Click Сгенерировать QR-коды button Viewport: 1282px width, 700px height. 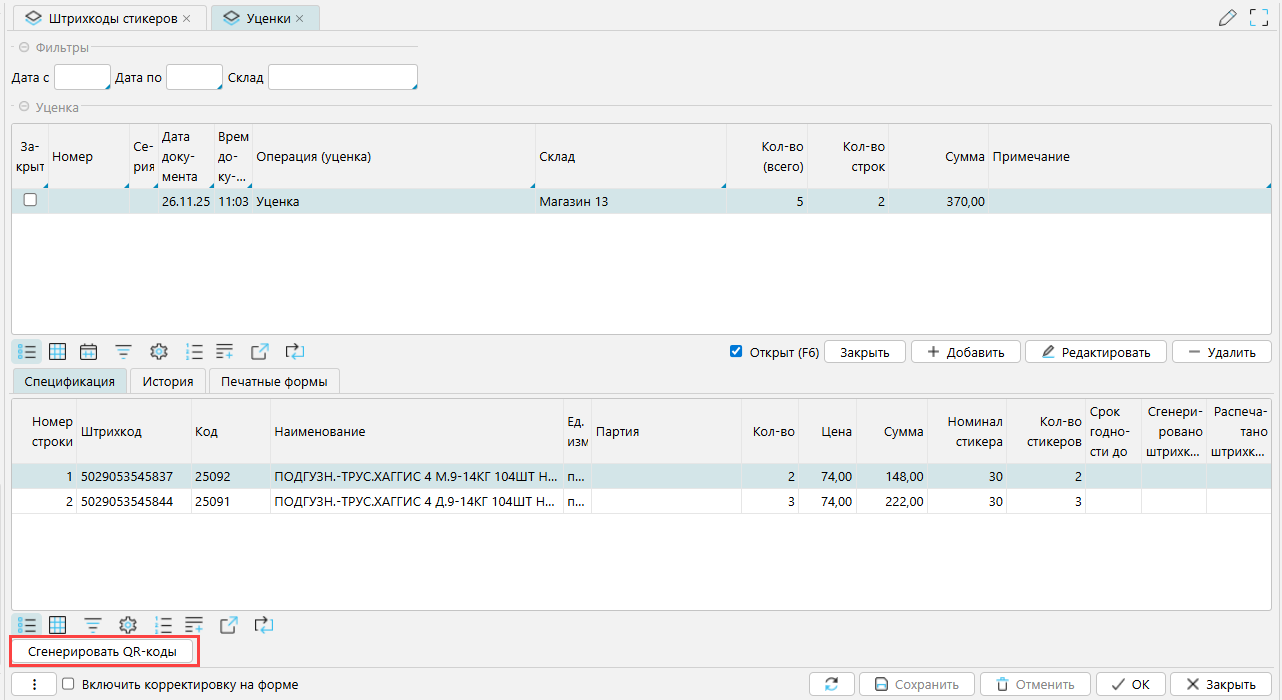[x=102, y=652]
